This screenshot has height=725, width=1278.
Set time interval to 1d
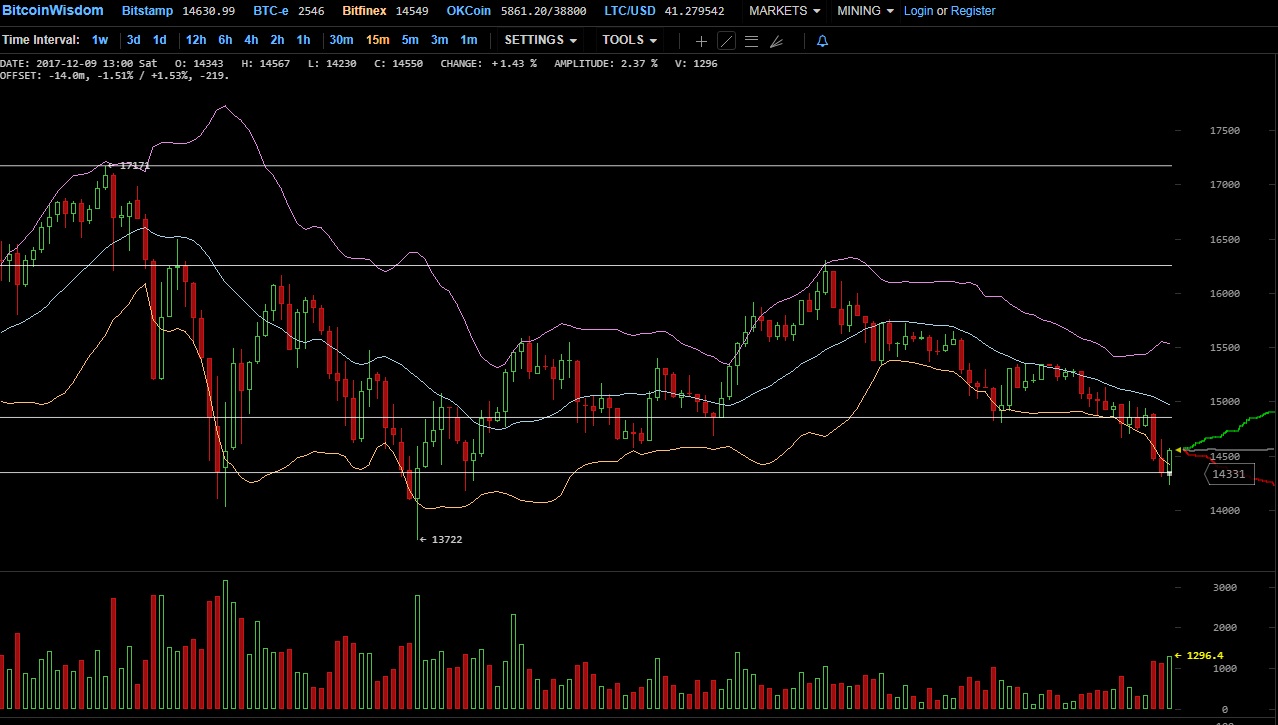pyautogui.click(x=159, y=40)
